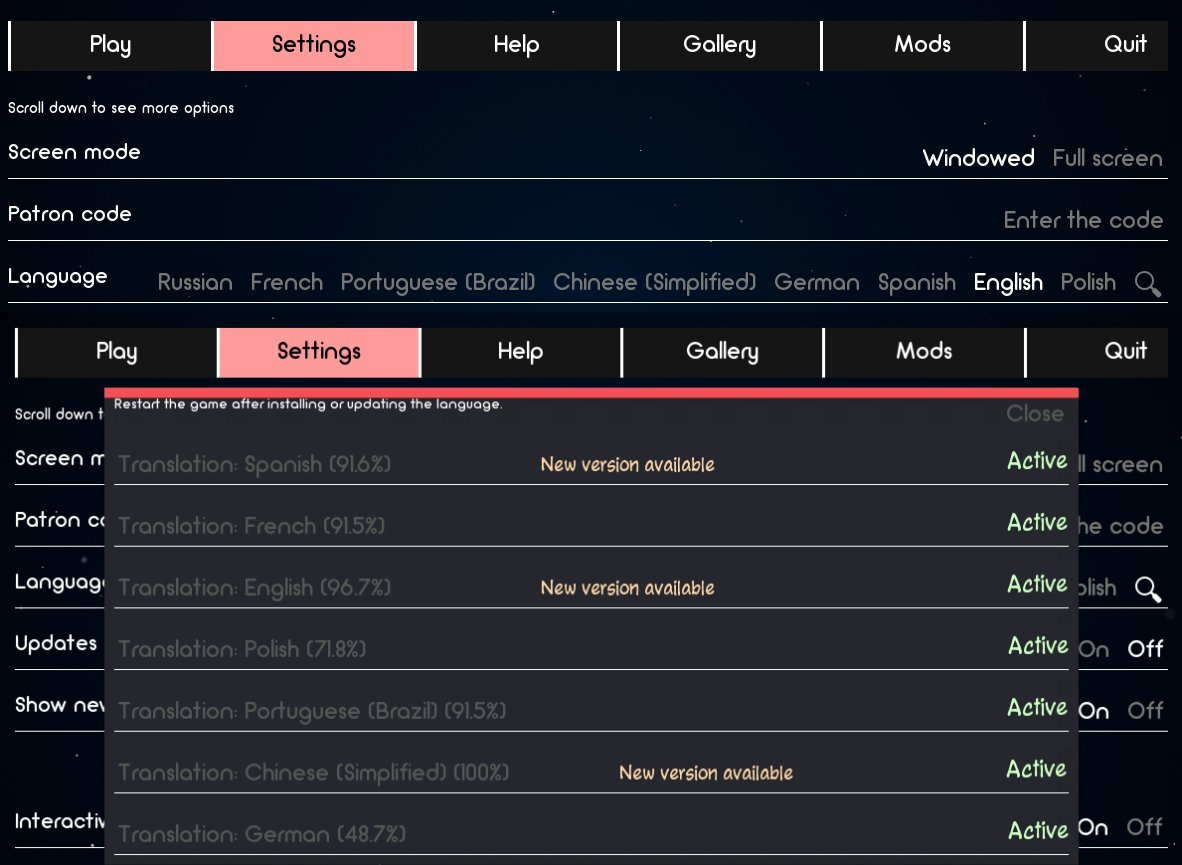
Task: Open the Gallery tab on the translation dialog screen
Action: tap(722, 352)
